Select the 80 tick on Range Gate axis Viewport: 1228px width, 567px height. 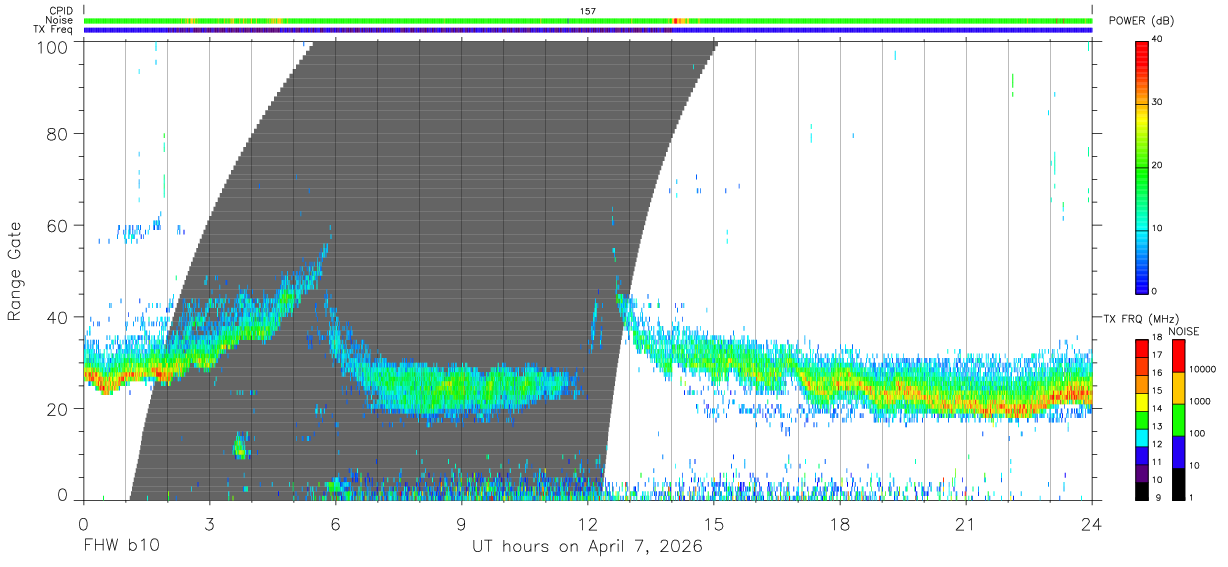click(58, 133)
